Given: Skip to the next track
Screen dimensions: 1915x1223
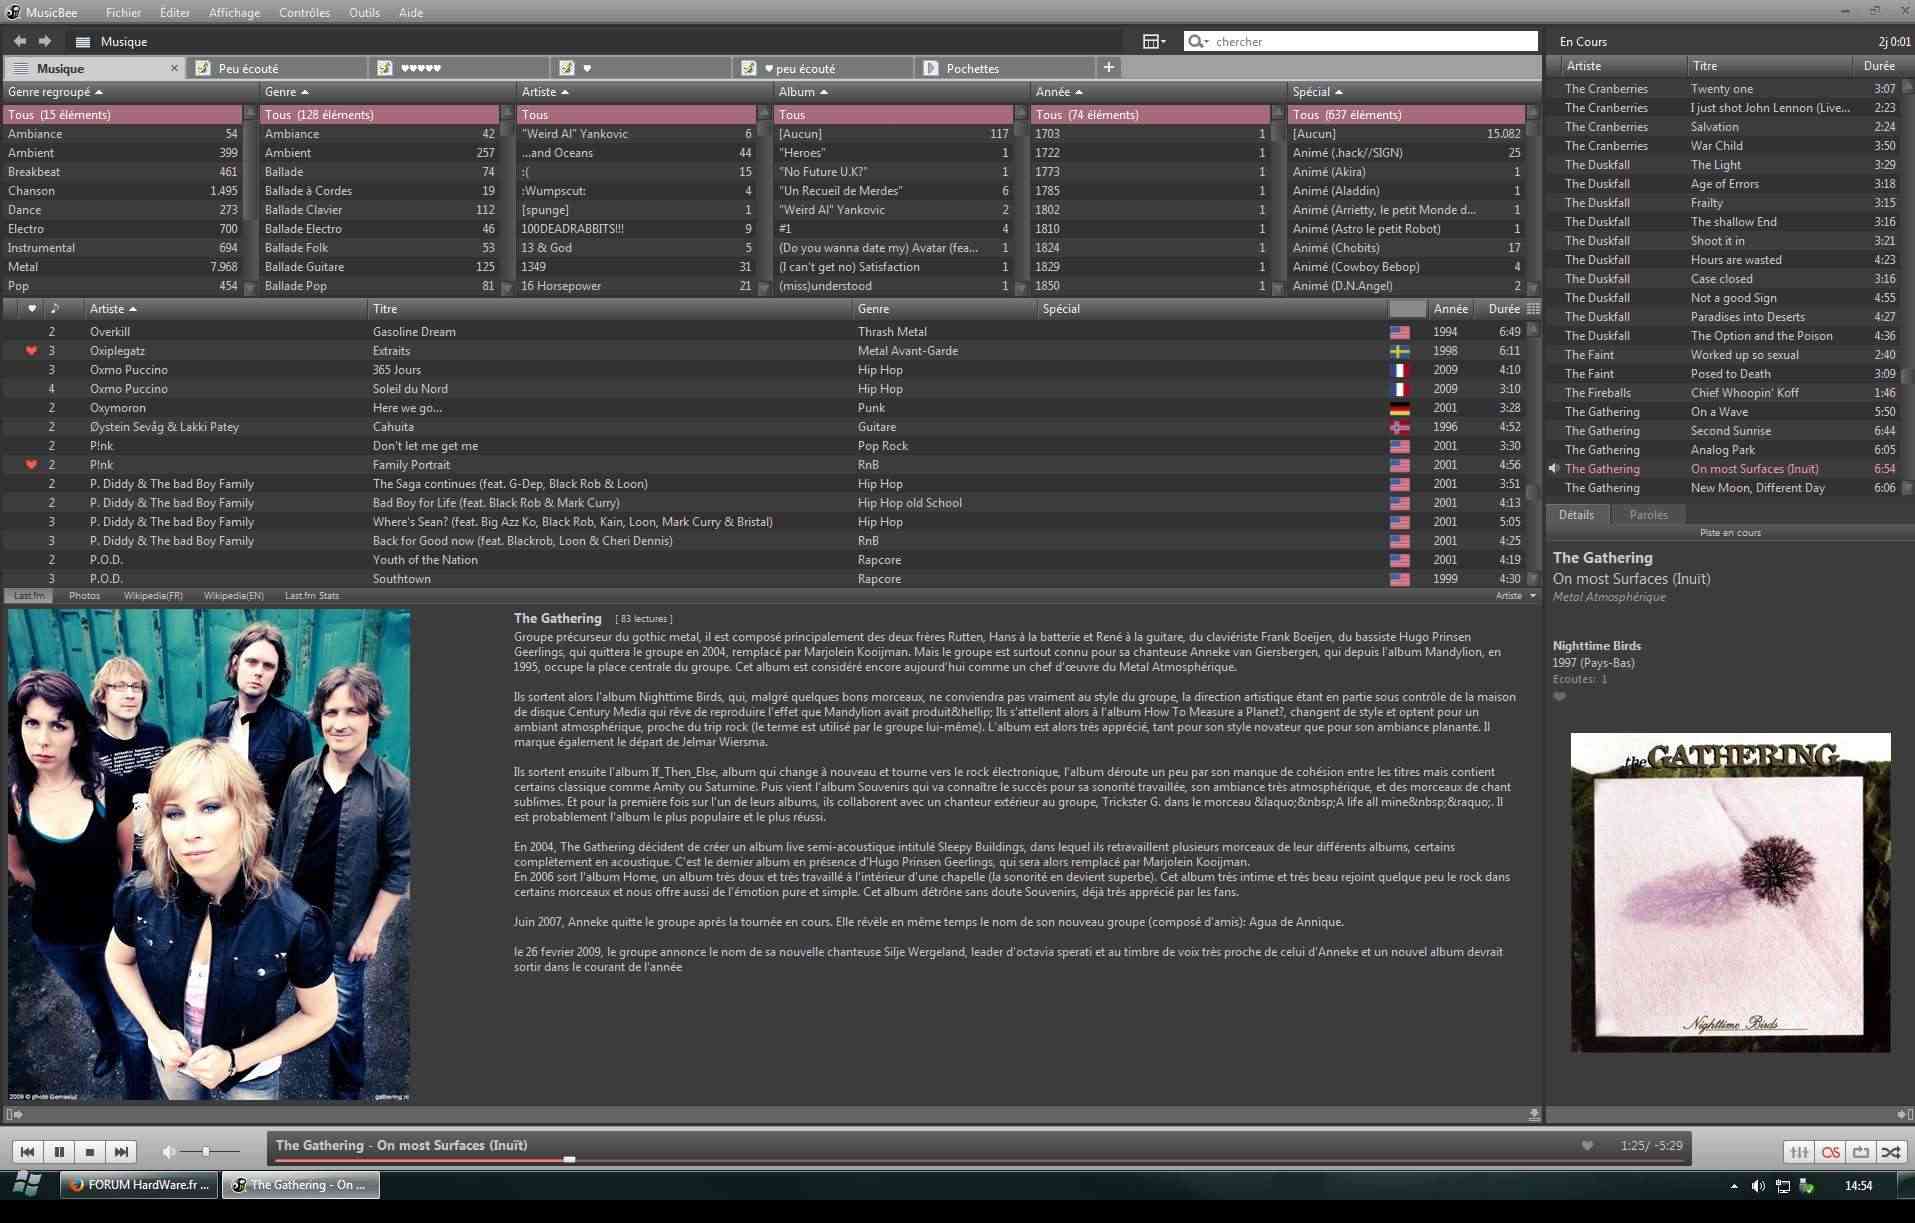Looking at the screenshot, I should [x=121, y=1152].
